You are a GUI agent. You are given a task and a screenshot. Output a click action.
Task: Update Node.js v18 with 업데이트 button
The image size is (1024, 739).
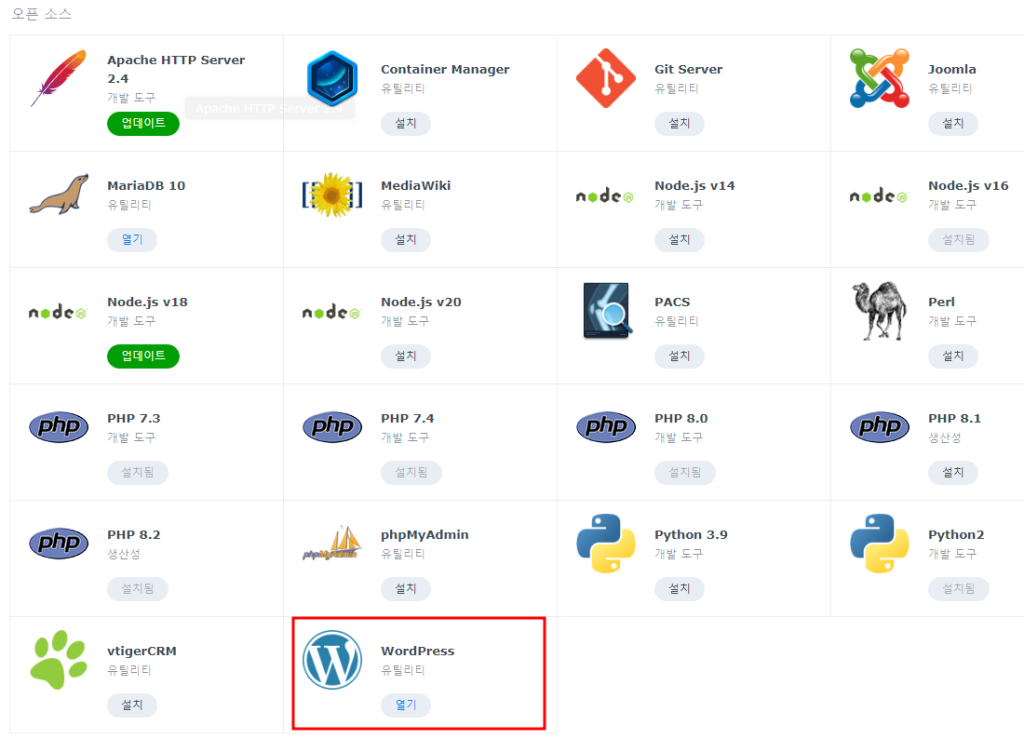pyautogui.click(x=143, y=356)
